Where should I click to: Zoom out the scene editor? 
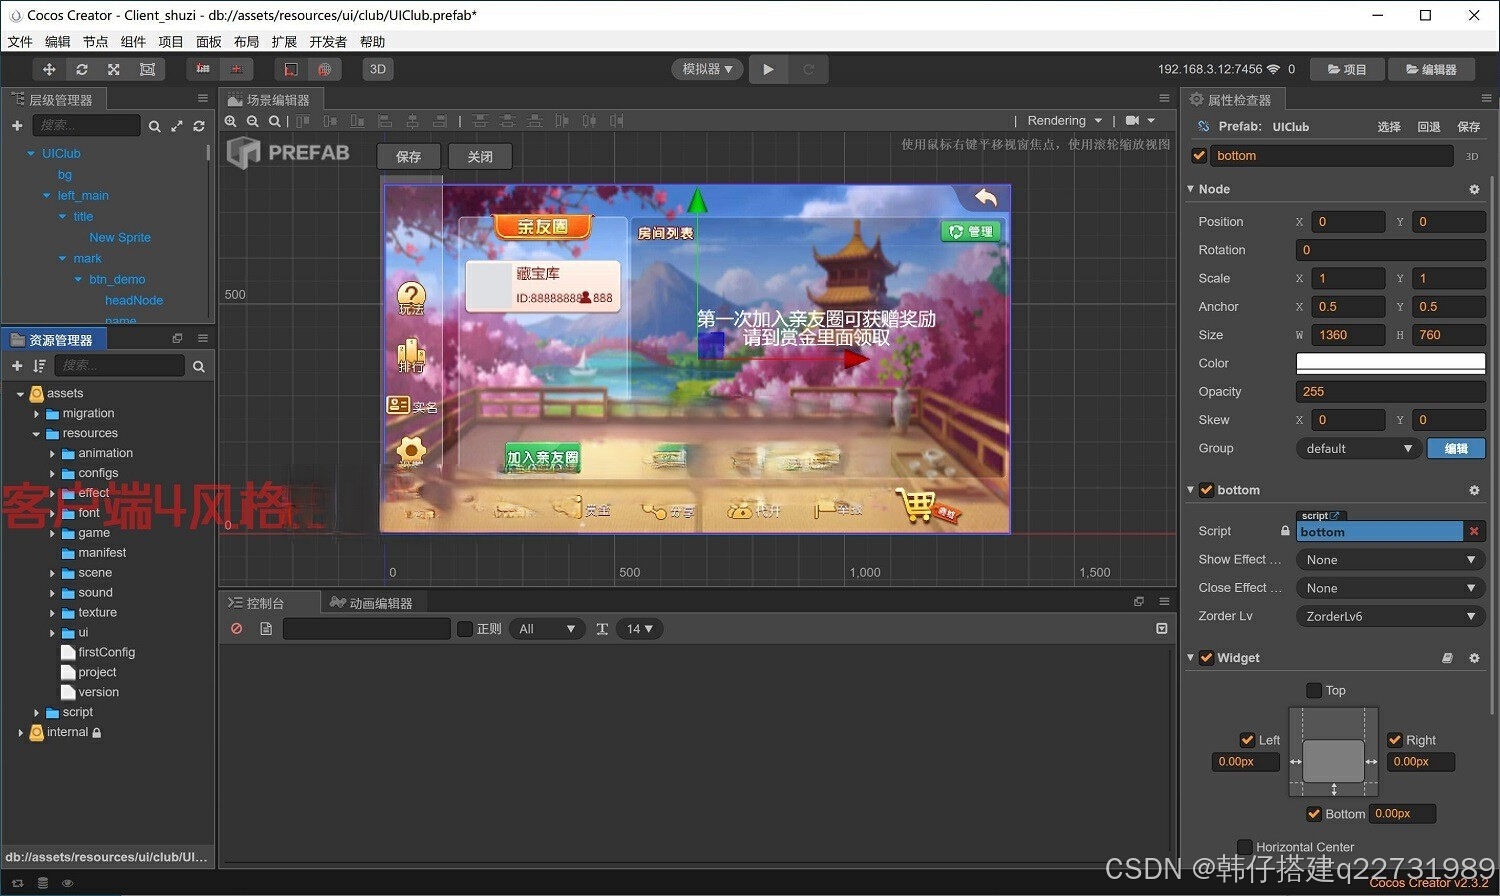[253, 121]
